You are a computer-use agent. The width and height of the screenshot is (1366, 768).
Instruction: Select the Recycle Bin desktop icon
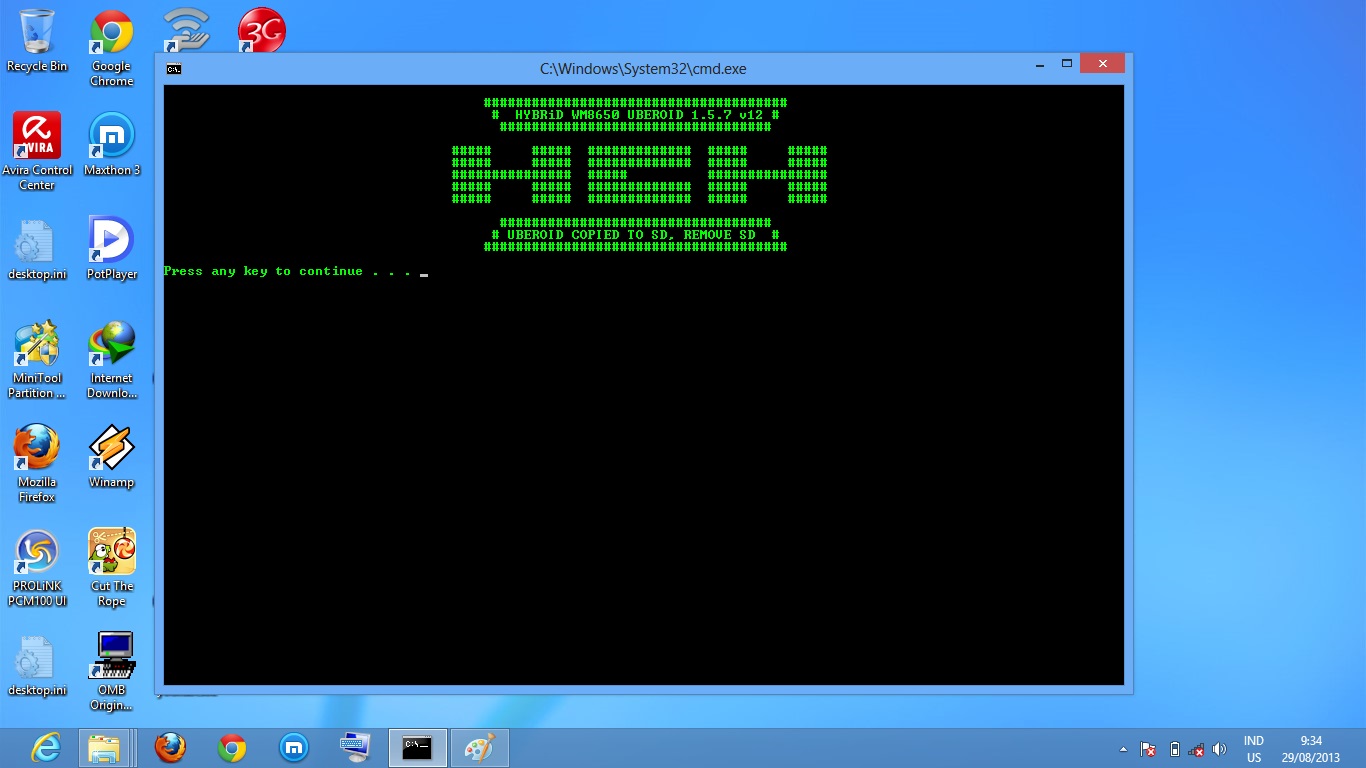[37, 41]
